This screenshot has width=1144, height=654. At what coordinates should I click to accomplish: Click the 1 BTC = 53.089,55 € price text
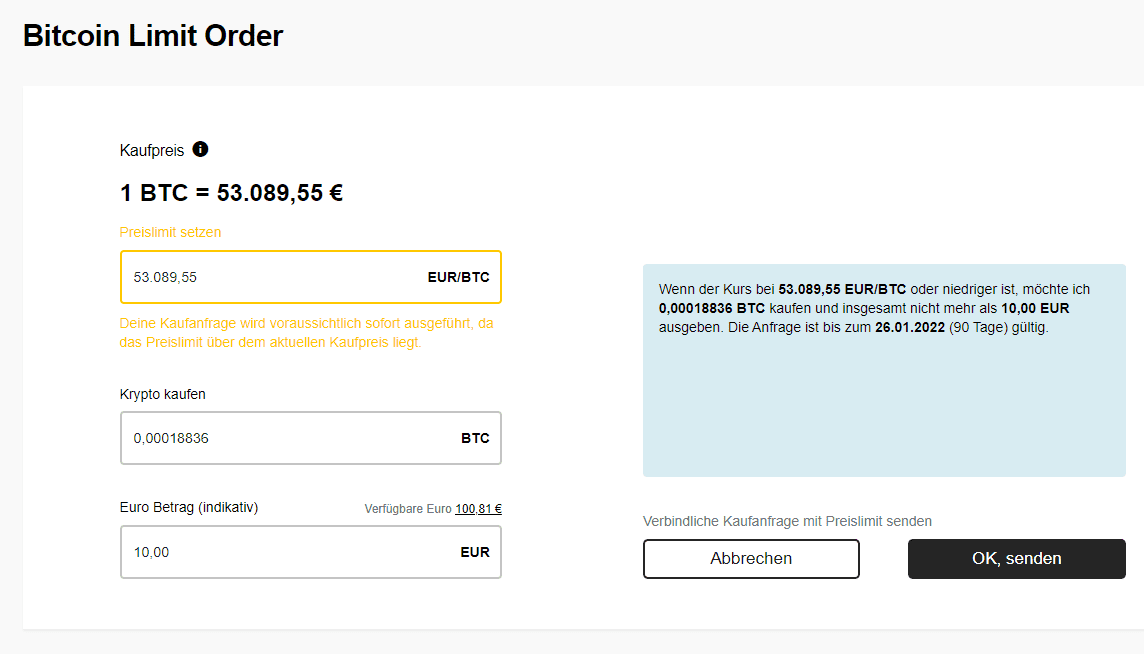[231, 193]
